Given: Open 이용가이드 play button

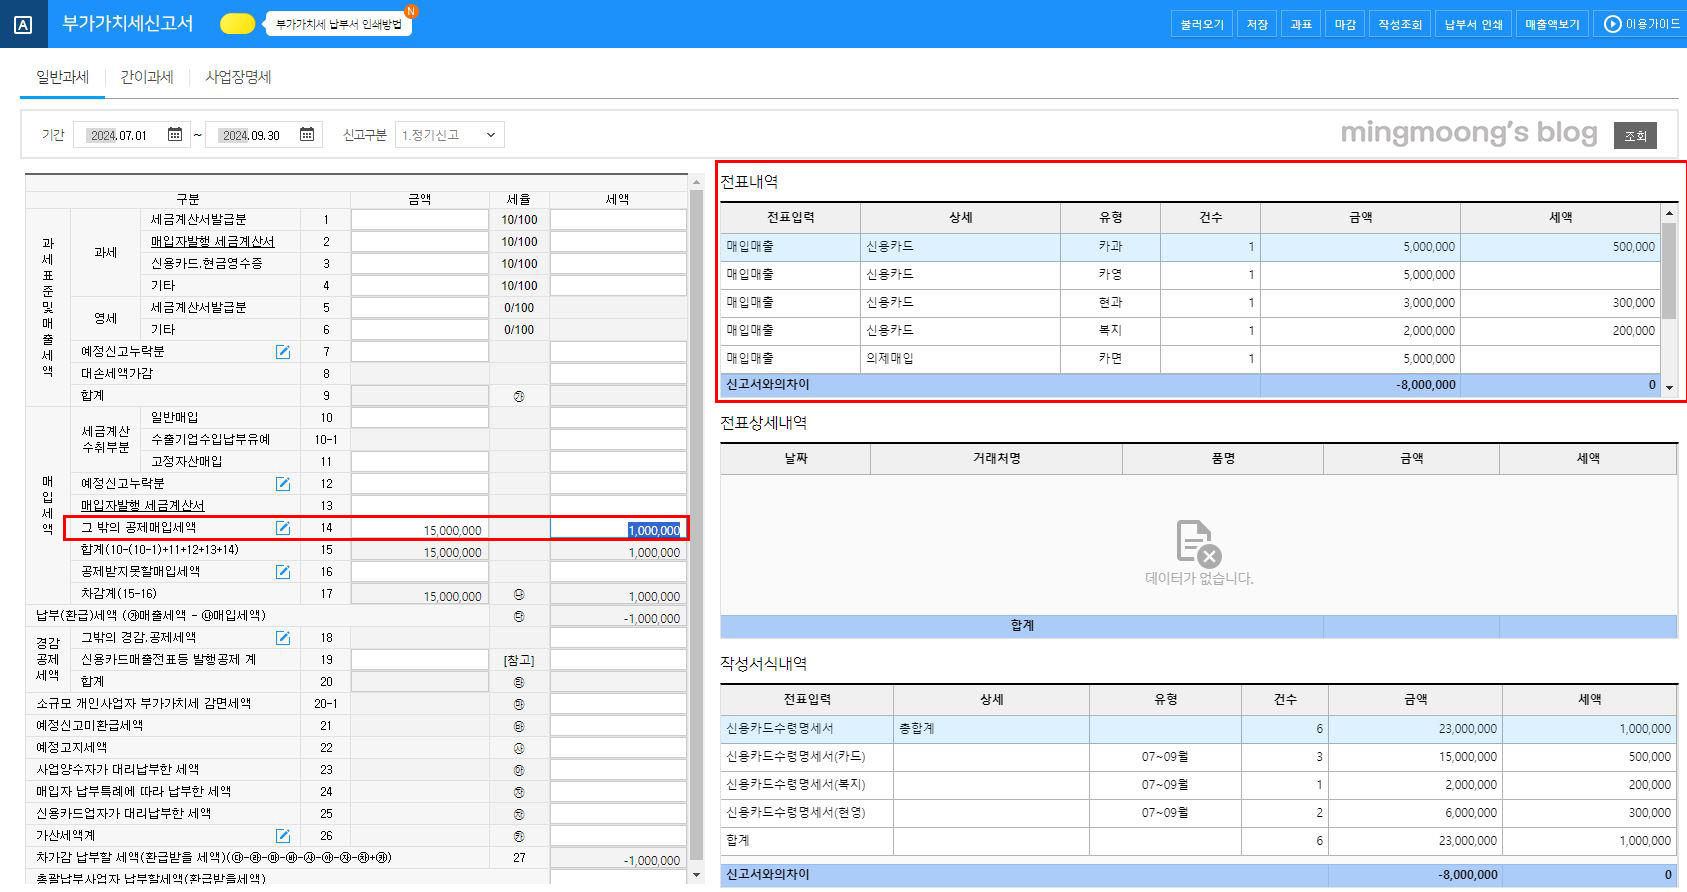Looking at the screenshot, I should pos(1641,24).
